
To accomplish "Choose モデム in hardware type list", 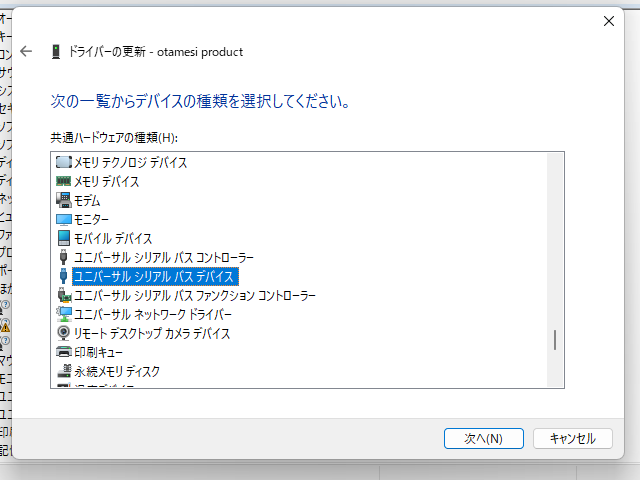I will click(x=87, y=200).
